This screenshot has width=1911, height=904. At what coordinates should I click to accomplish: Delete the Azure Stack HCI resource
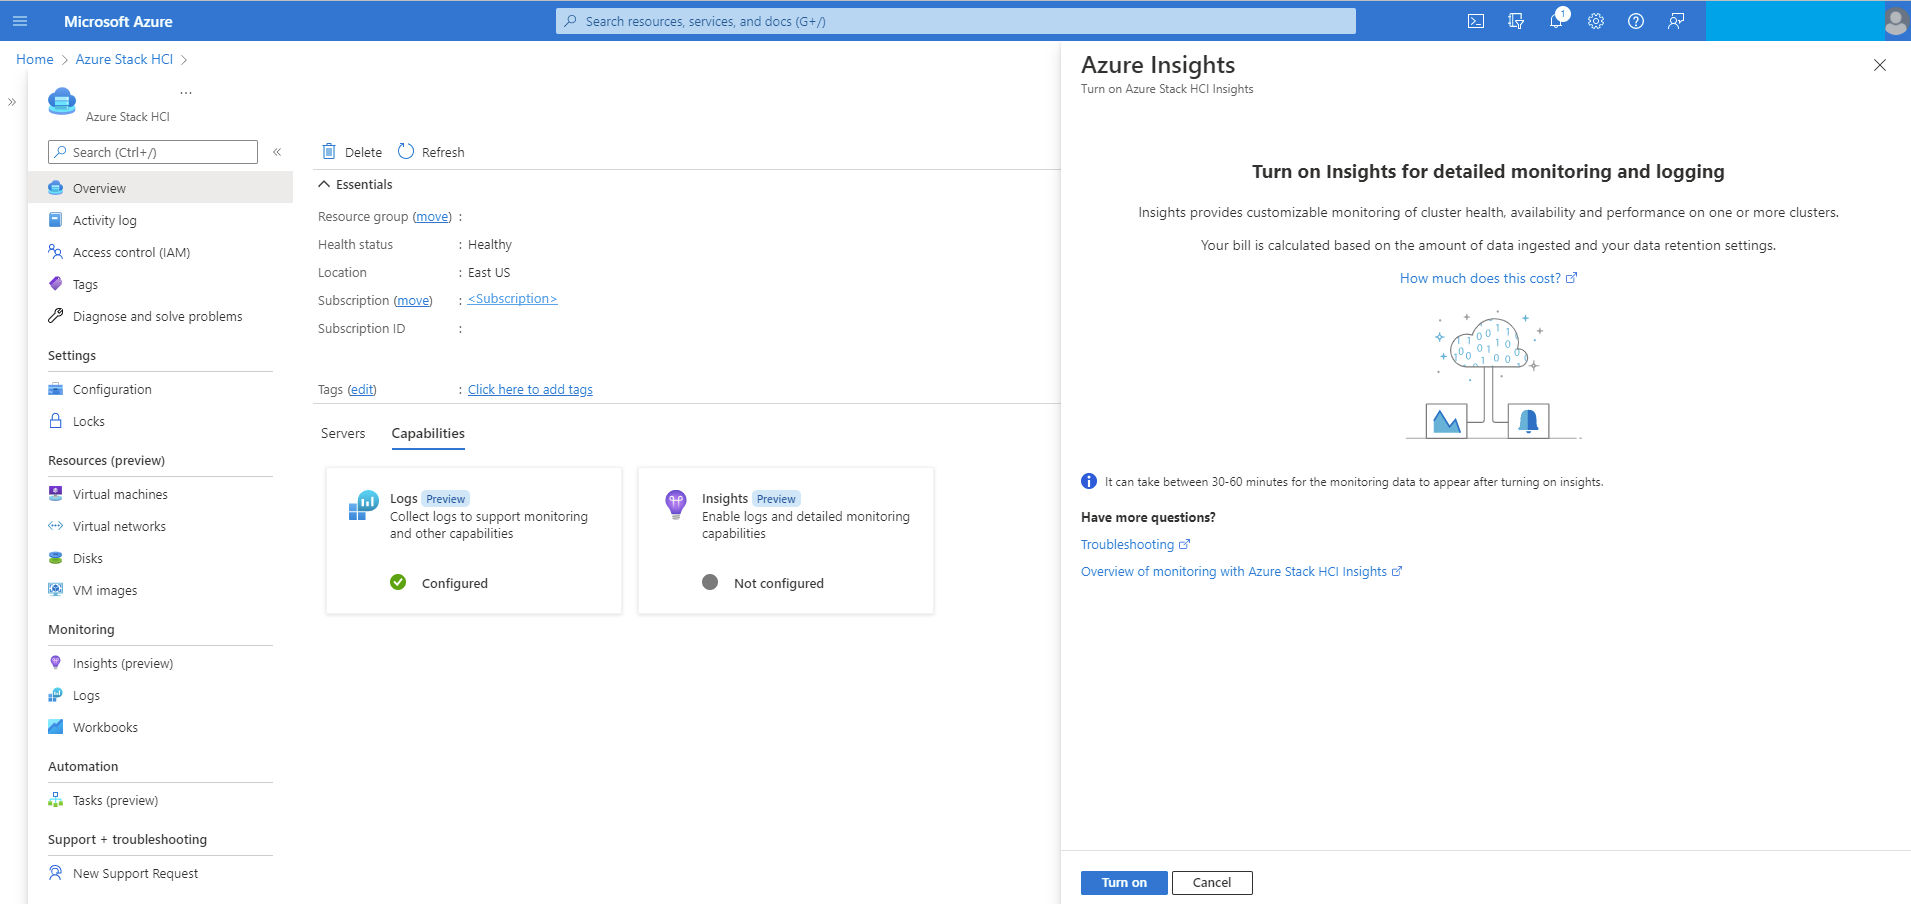pos(351,151)
